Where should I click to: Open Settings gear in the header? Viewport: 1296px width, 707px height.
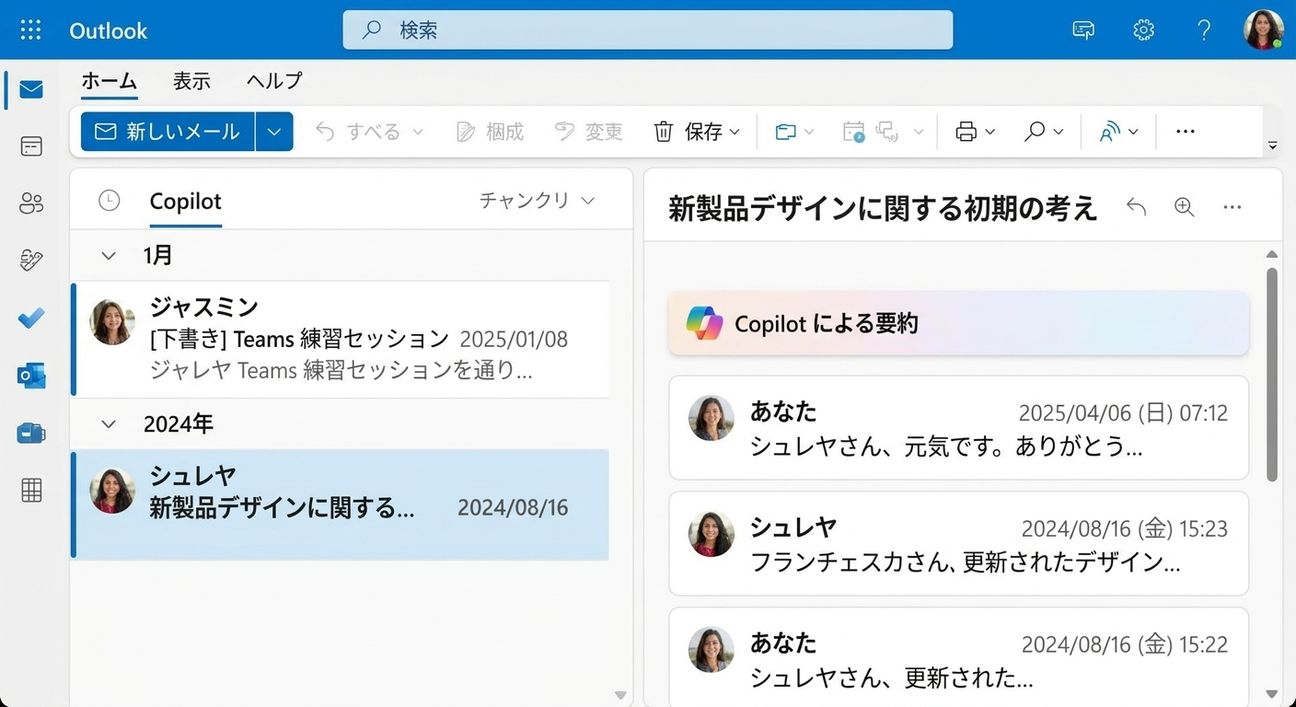pyautogui.click(x=1144, y=30)
